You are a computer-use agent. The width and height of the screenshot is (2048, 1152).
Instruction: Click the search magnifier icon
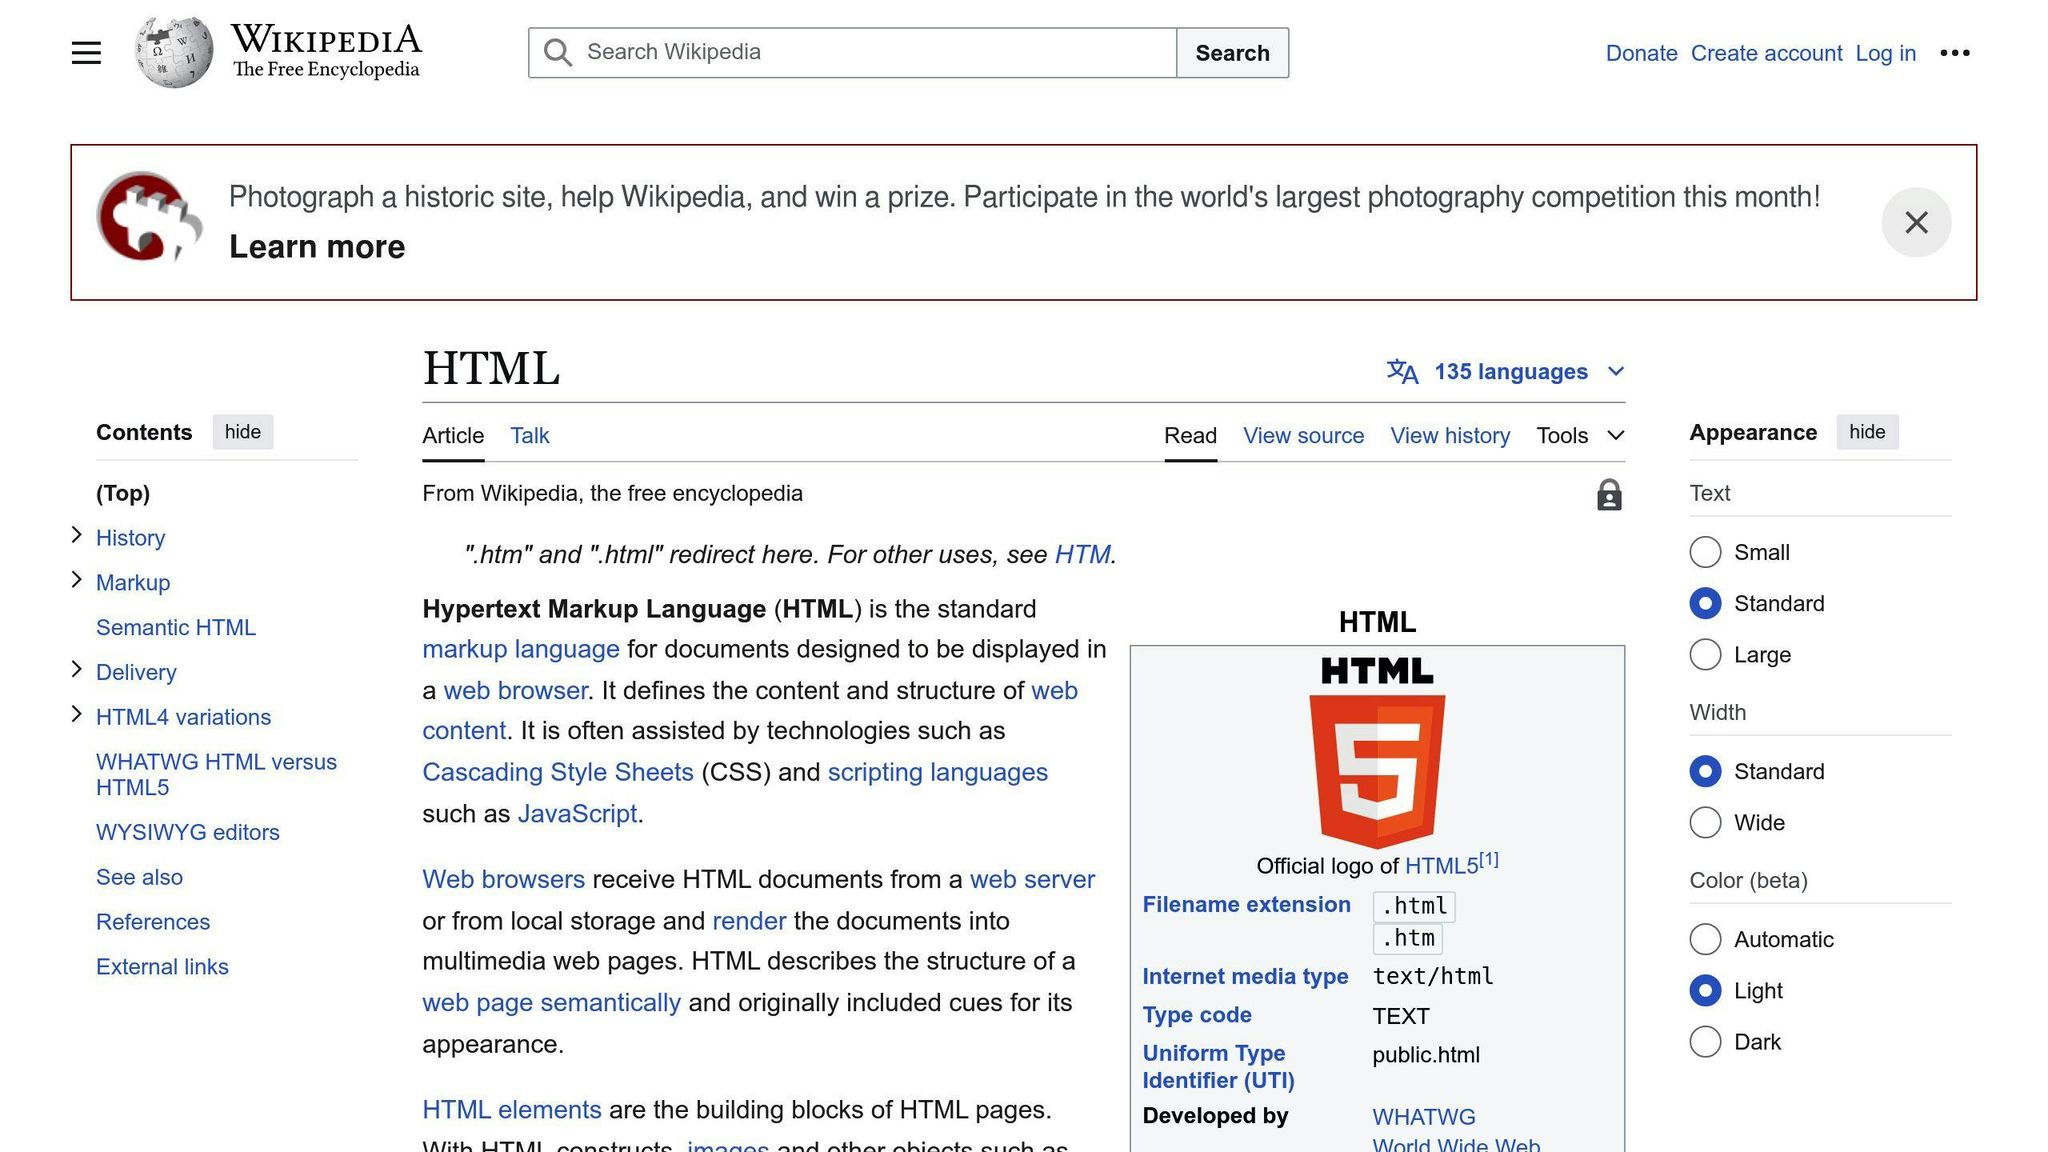pyautogui.click(x=557, y=52)
